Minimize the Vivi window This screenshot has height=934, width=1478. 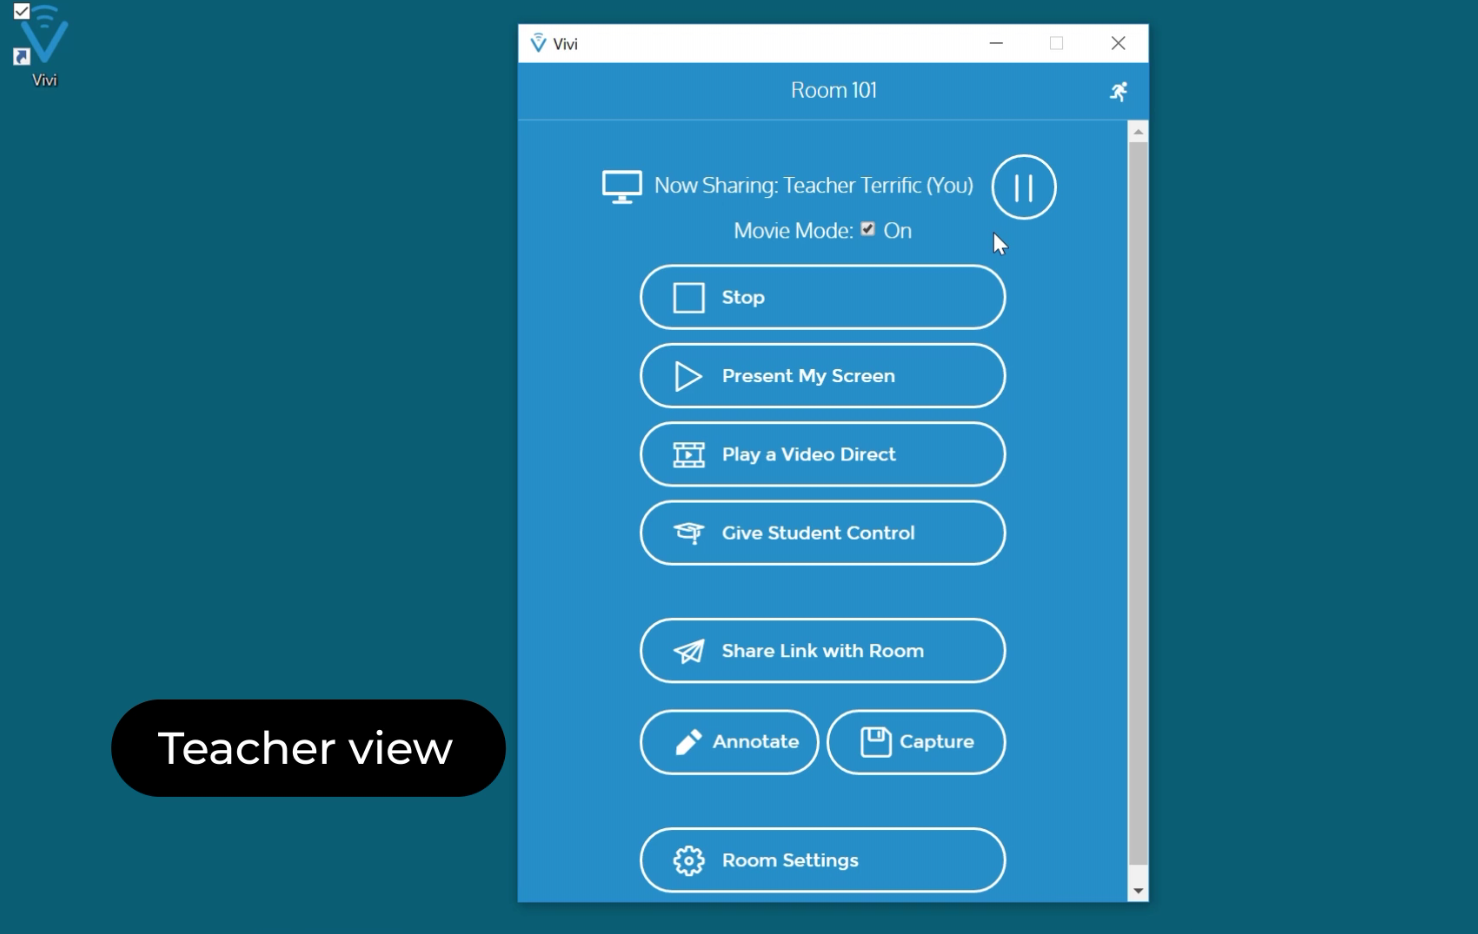click(996, 43)
